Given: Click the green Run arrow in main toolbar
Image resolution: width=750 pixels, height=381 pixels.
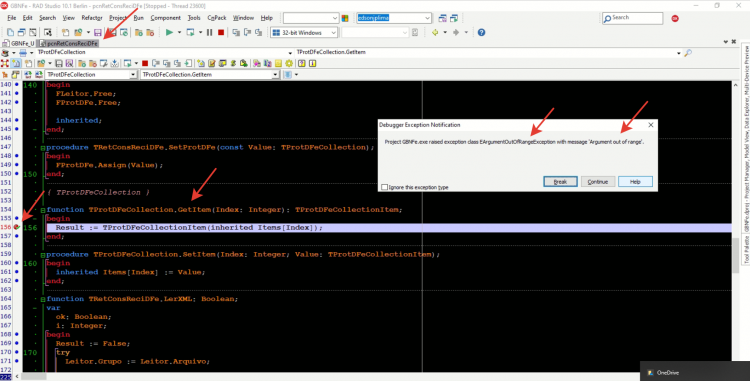Looking at the screenshot, I should [169, 33].
